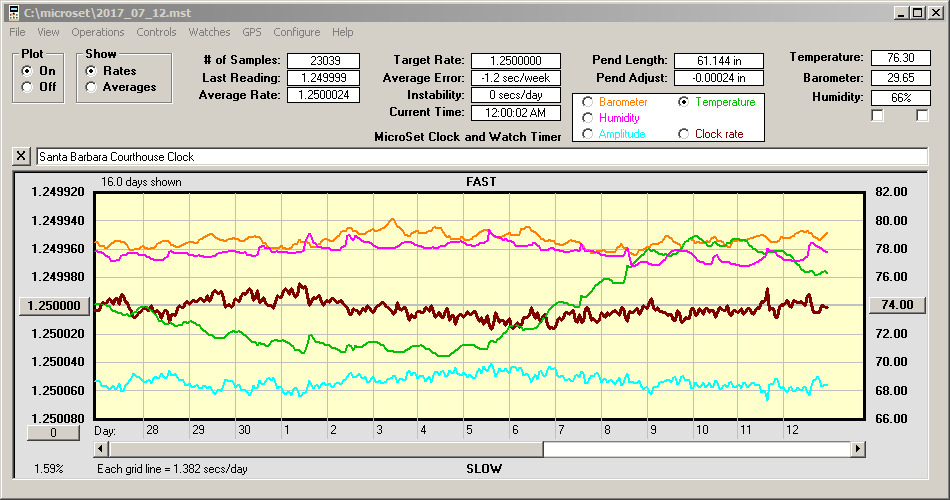Open the Controls menu
The image size is (950, 500).
[156, 32]
